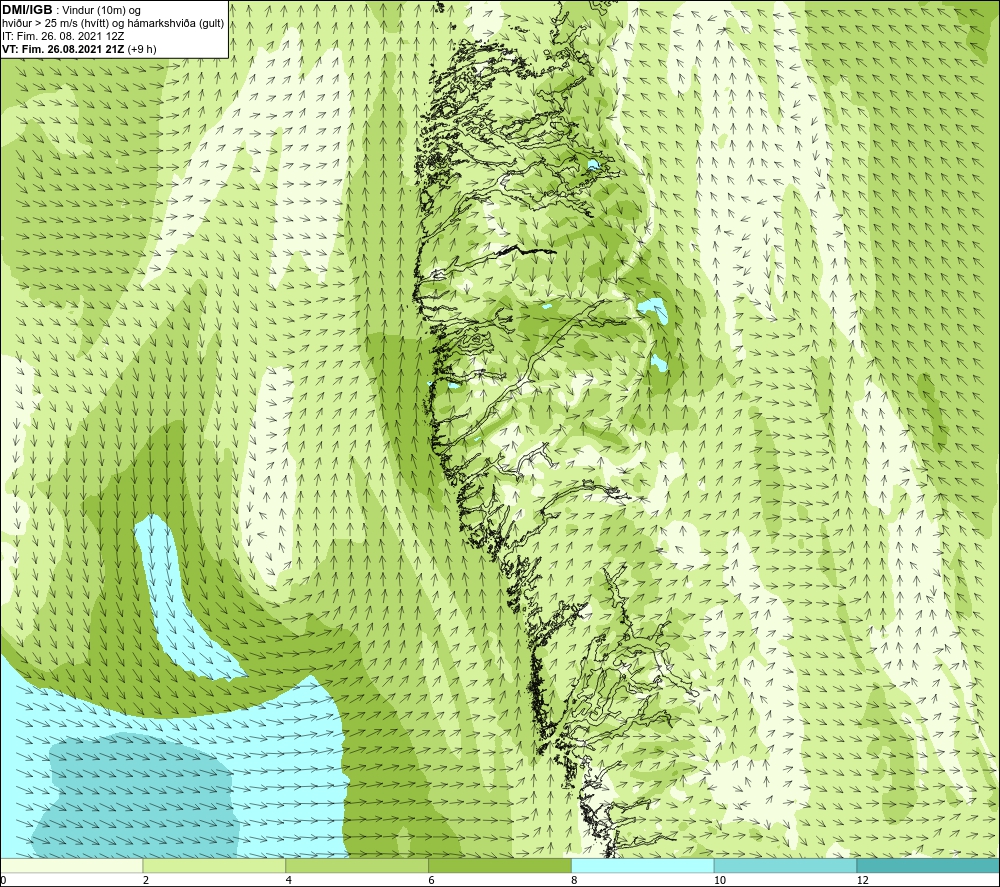Select the 10–12 teal scale segment

coord(786,865)
